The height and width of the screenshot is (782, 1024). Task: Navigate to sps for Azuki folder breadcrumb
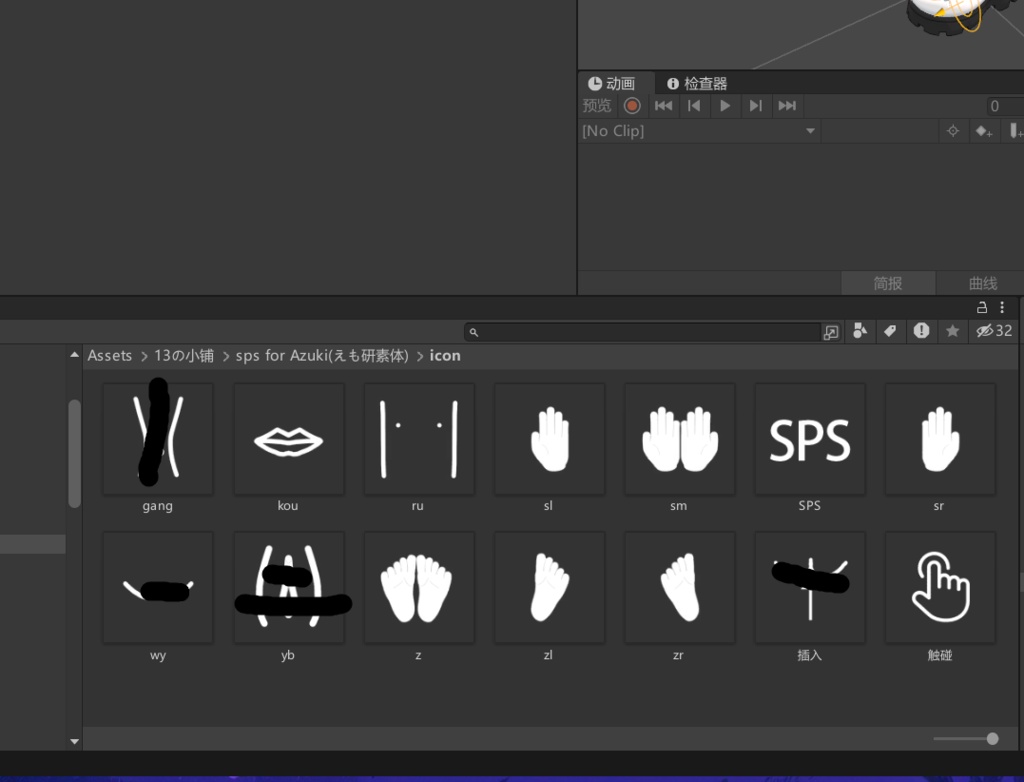click(x=322, y=355)
